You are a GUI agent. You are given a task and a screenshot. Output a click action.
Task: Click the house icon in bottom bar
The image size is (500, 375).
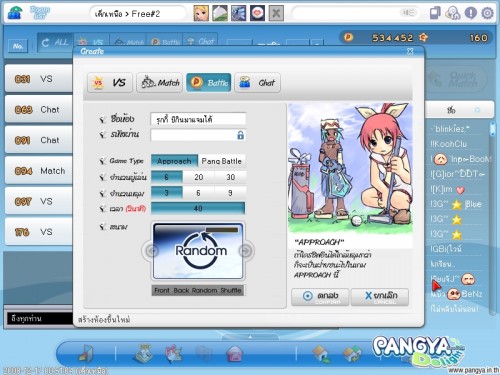[x=321, y=354]
